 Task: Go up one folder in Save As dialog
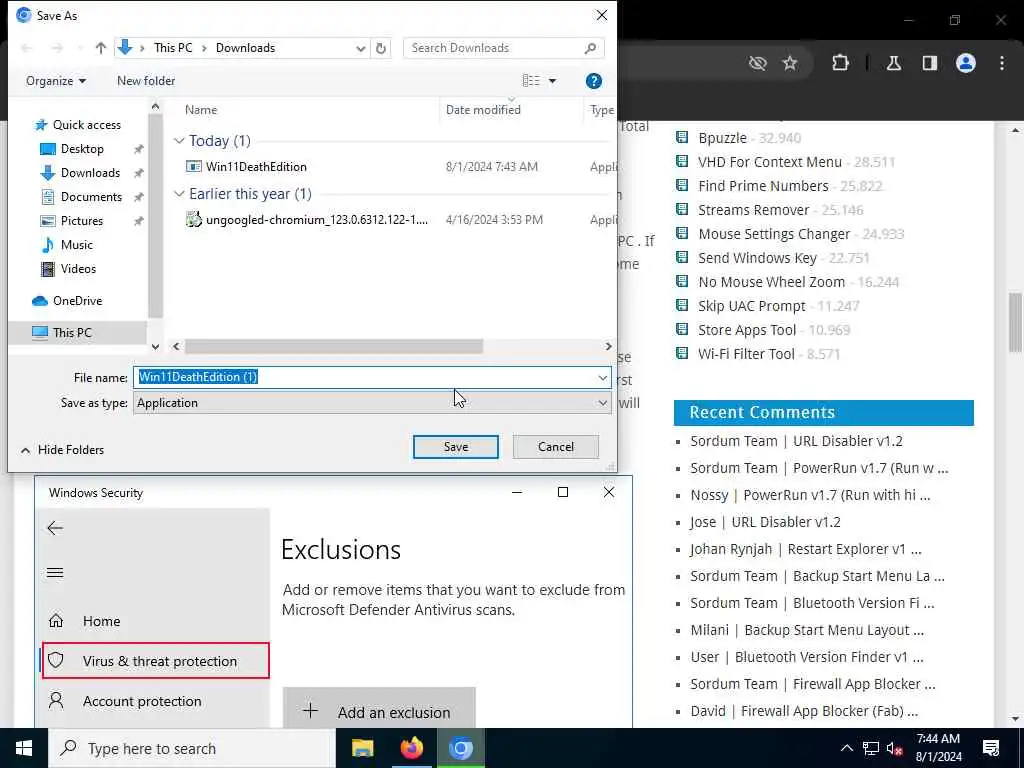[101, 48]
